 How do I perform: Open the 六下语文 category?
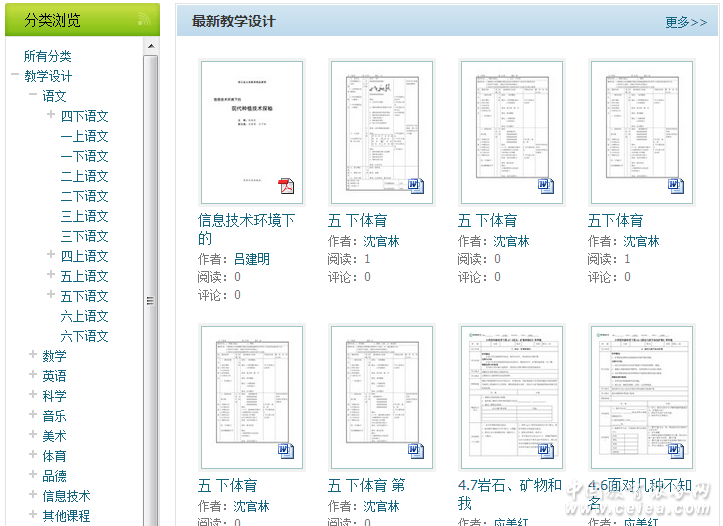point(84,336)
